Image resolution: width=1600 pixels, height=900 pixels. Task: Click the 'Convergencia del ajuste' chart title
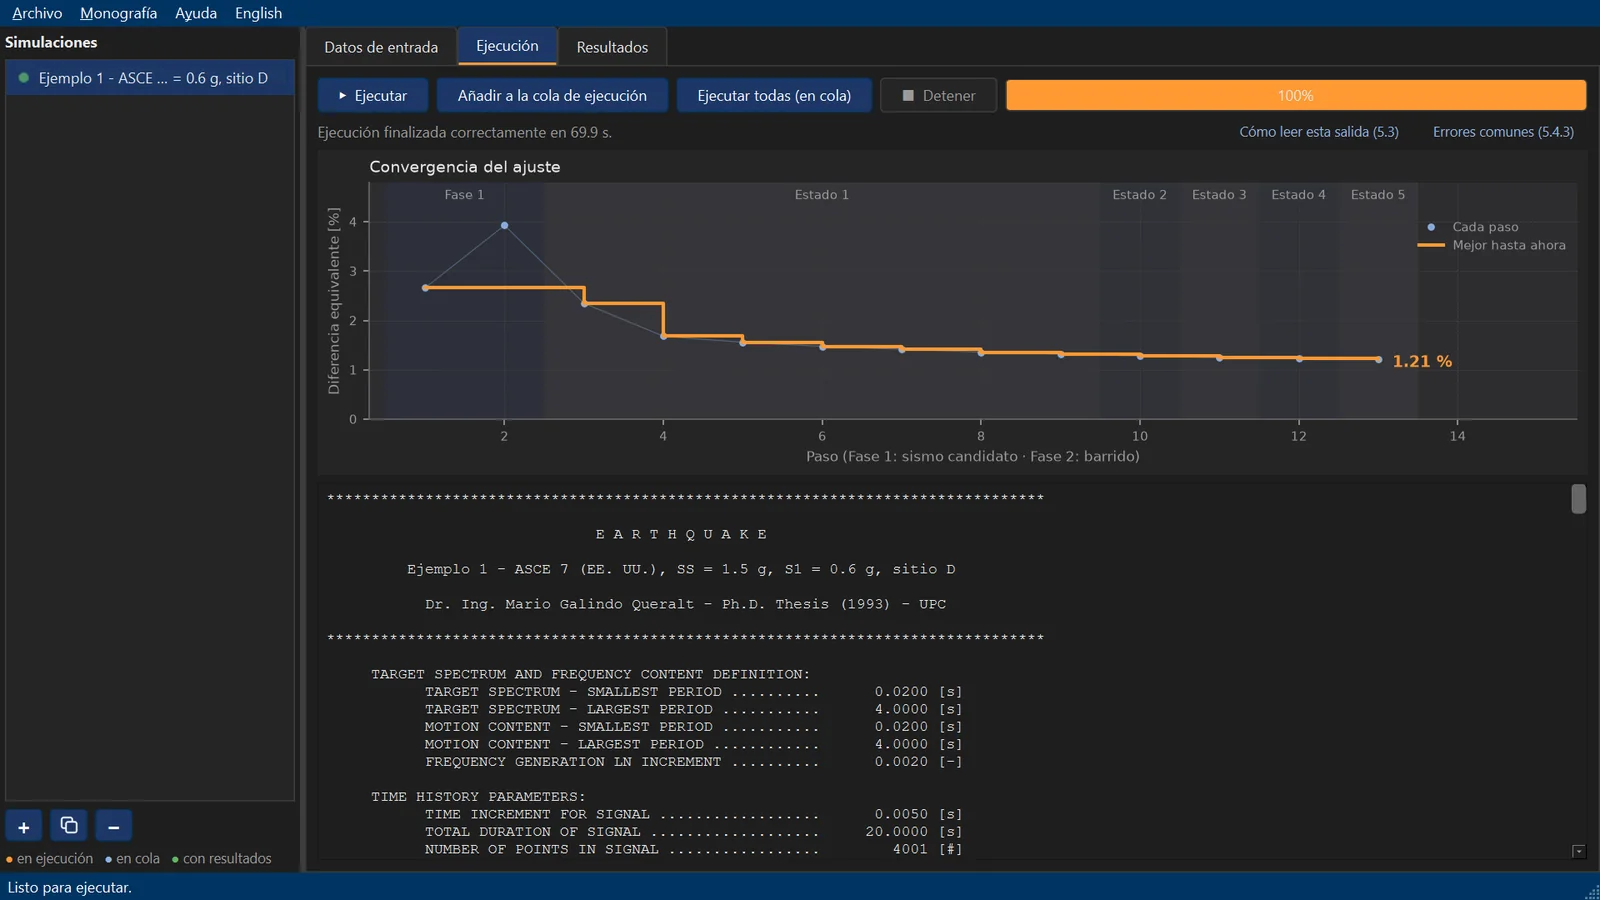(465, 167)
